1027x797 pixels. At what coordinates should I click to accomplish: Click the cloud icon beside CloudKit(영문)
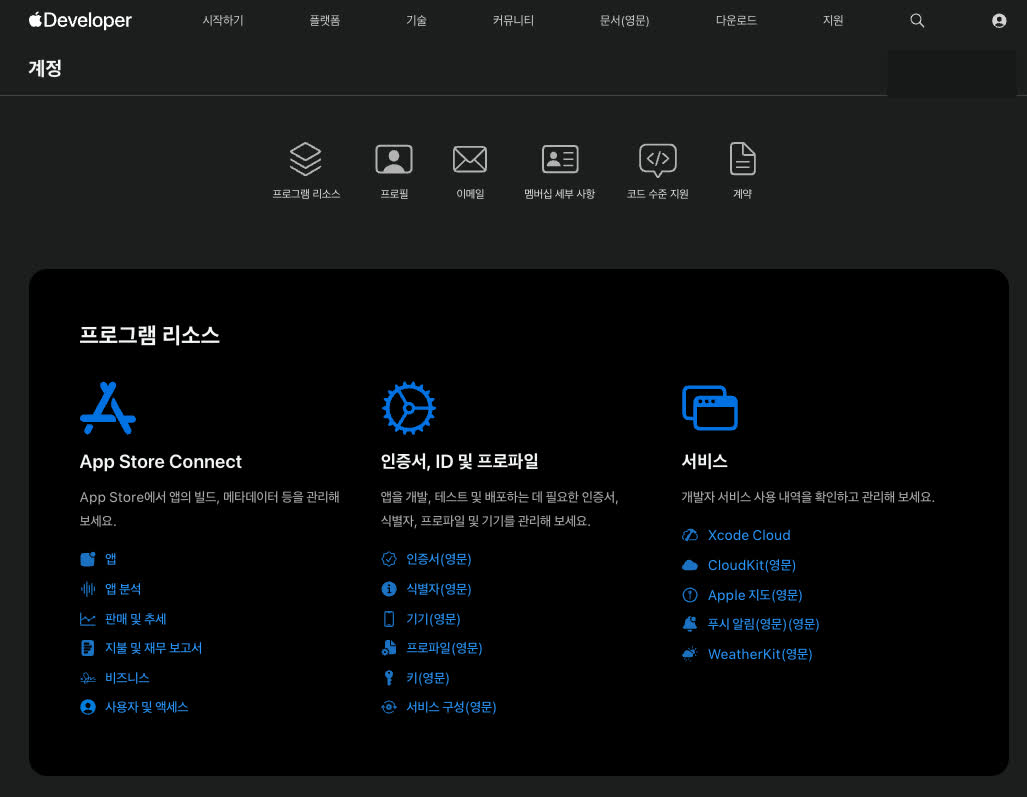[690, 565]
